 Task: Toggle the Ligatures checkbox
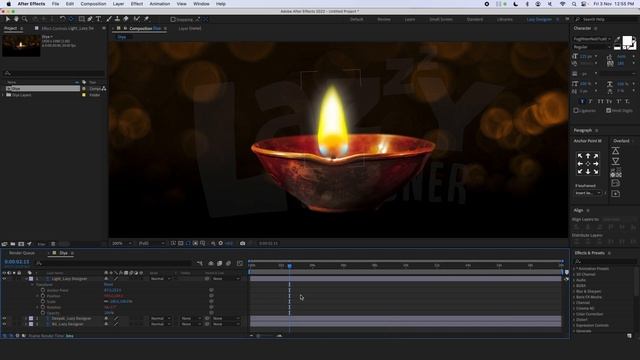(x=576, y=111)
